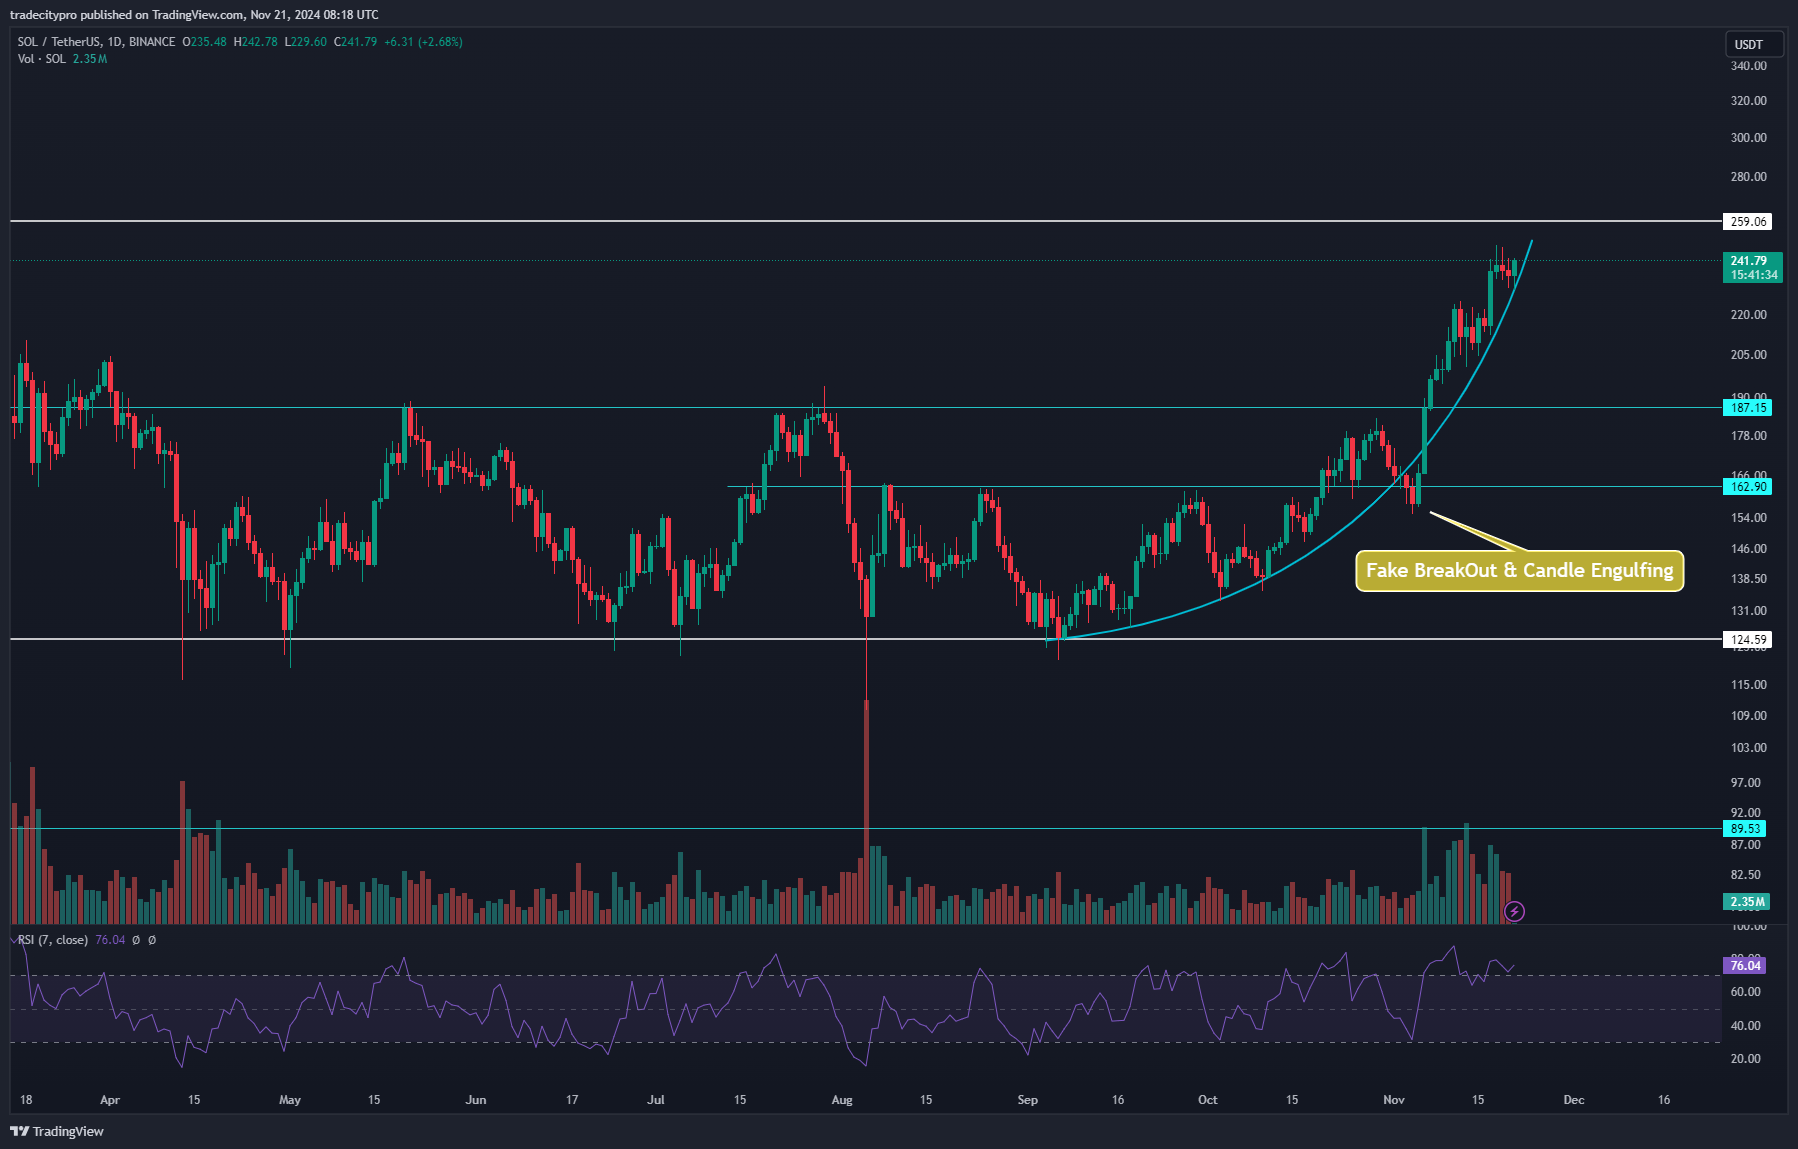Click the Sep label on time axis
The height and width of the screenshot is (1149, 1798).
click(1028, 1100)
